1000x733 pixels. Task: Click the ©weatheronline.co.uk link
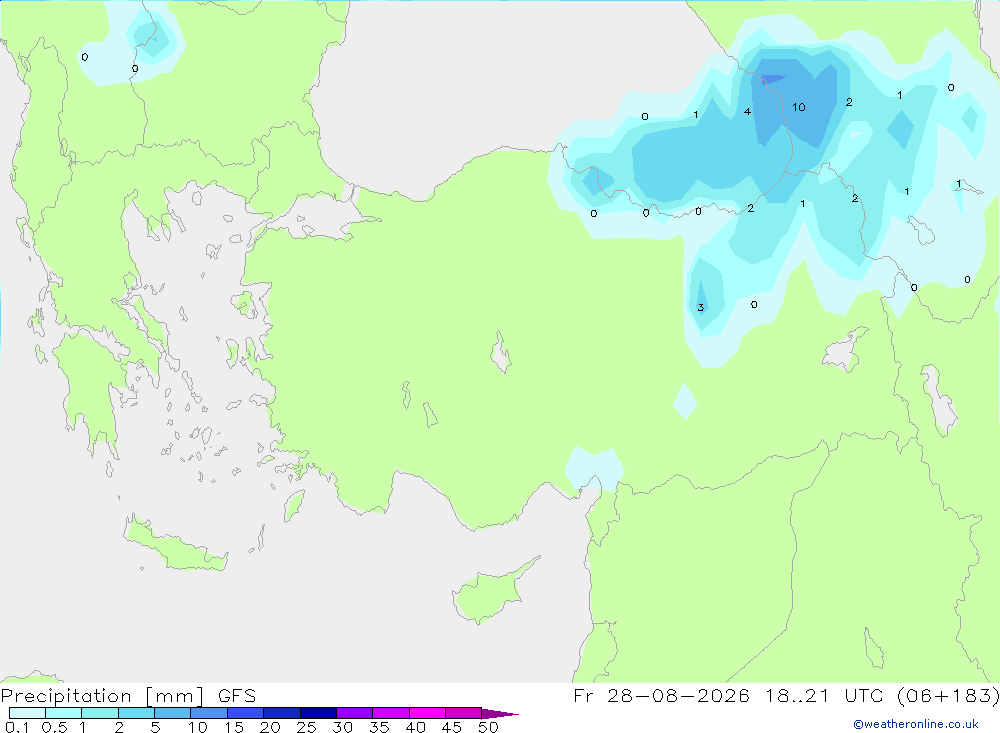click(x=916, y=724)
